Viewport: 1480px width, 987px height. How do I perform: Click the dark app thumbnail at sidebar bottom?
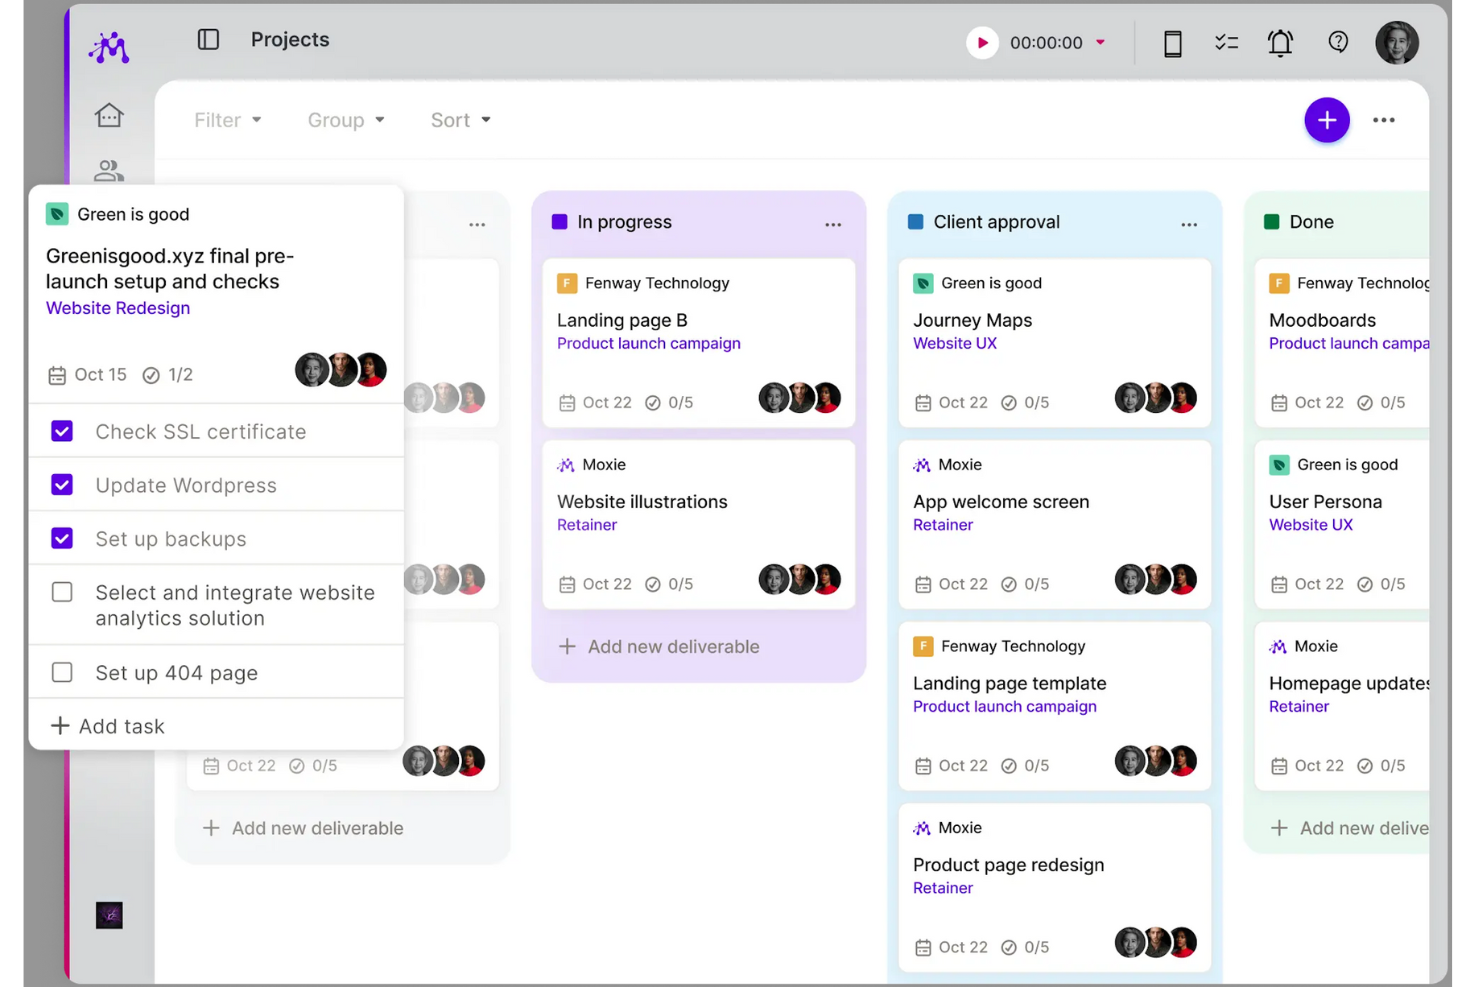coord(109,915)
